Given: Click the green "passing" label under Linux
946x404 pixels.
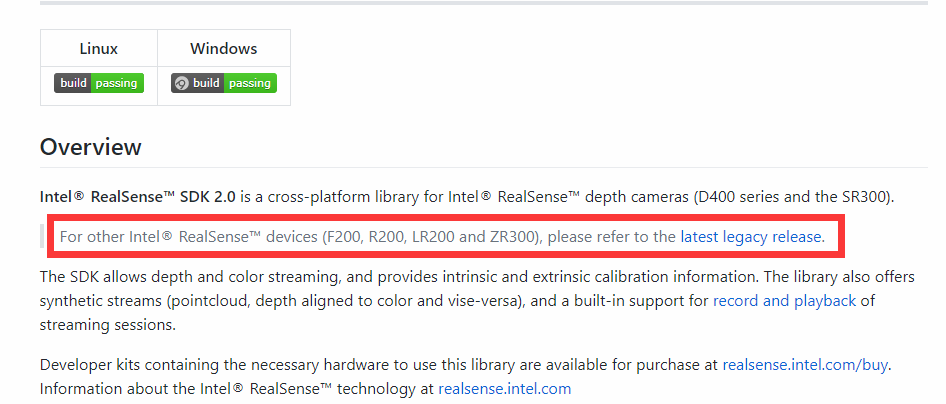Looking at the screenshot, I should [117, 83].
